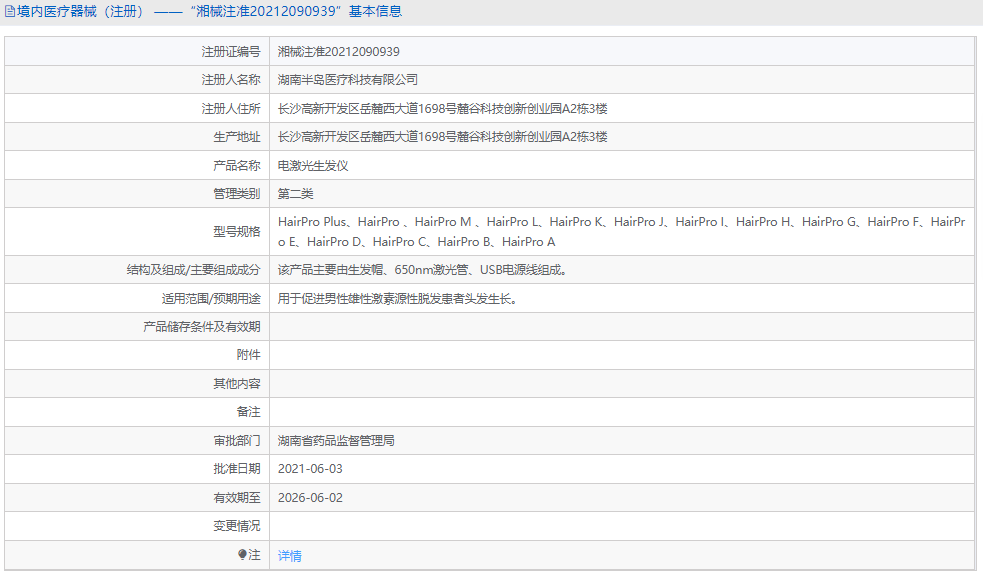This screenshot has height=576, width=983.
Task: Click the 附件 label
Action: coord(248,355)
